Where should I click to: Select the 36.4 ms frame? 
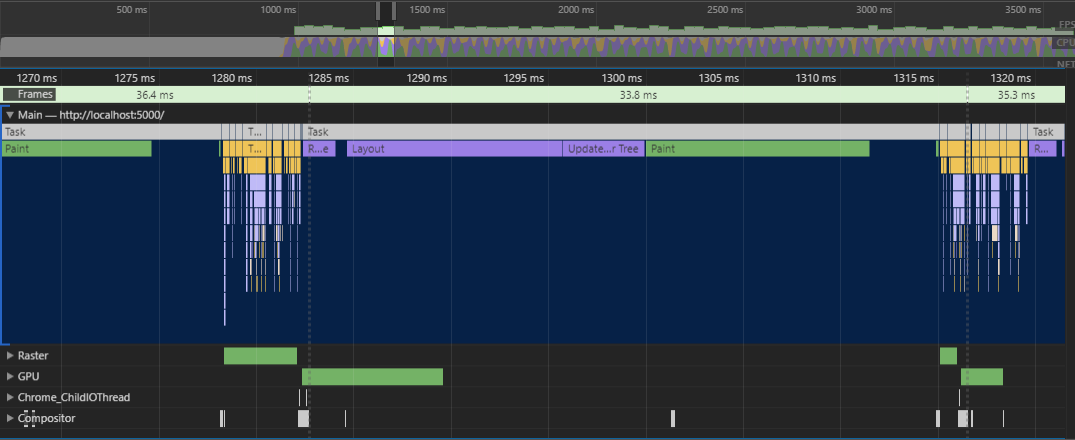(155, 95)
